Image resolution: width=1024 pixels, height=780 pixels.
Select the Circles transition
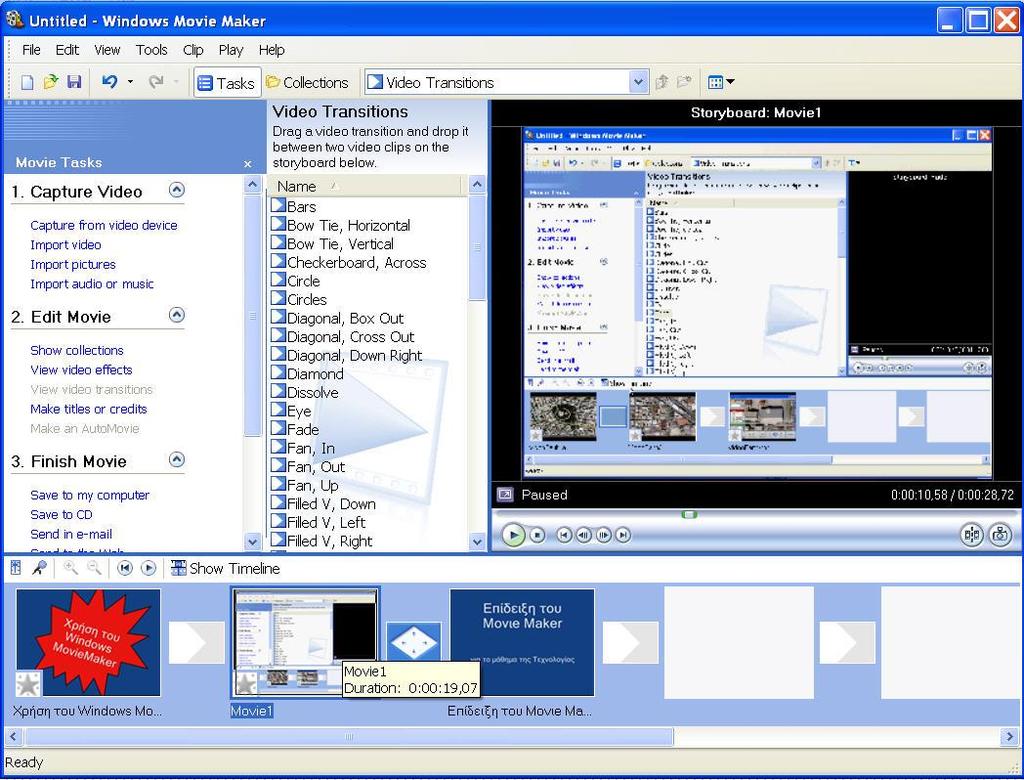click(298, 300)
